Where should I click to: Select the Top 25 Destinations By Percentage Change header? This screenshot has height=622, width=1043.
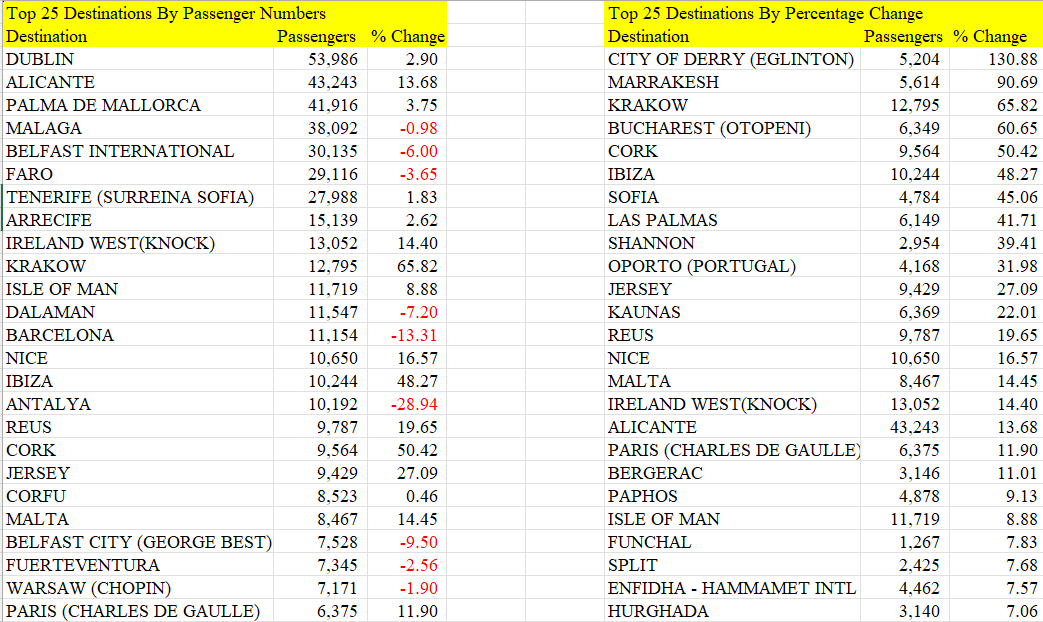[x=823, y=13]
